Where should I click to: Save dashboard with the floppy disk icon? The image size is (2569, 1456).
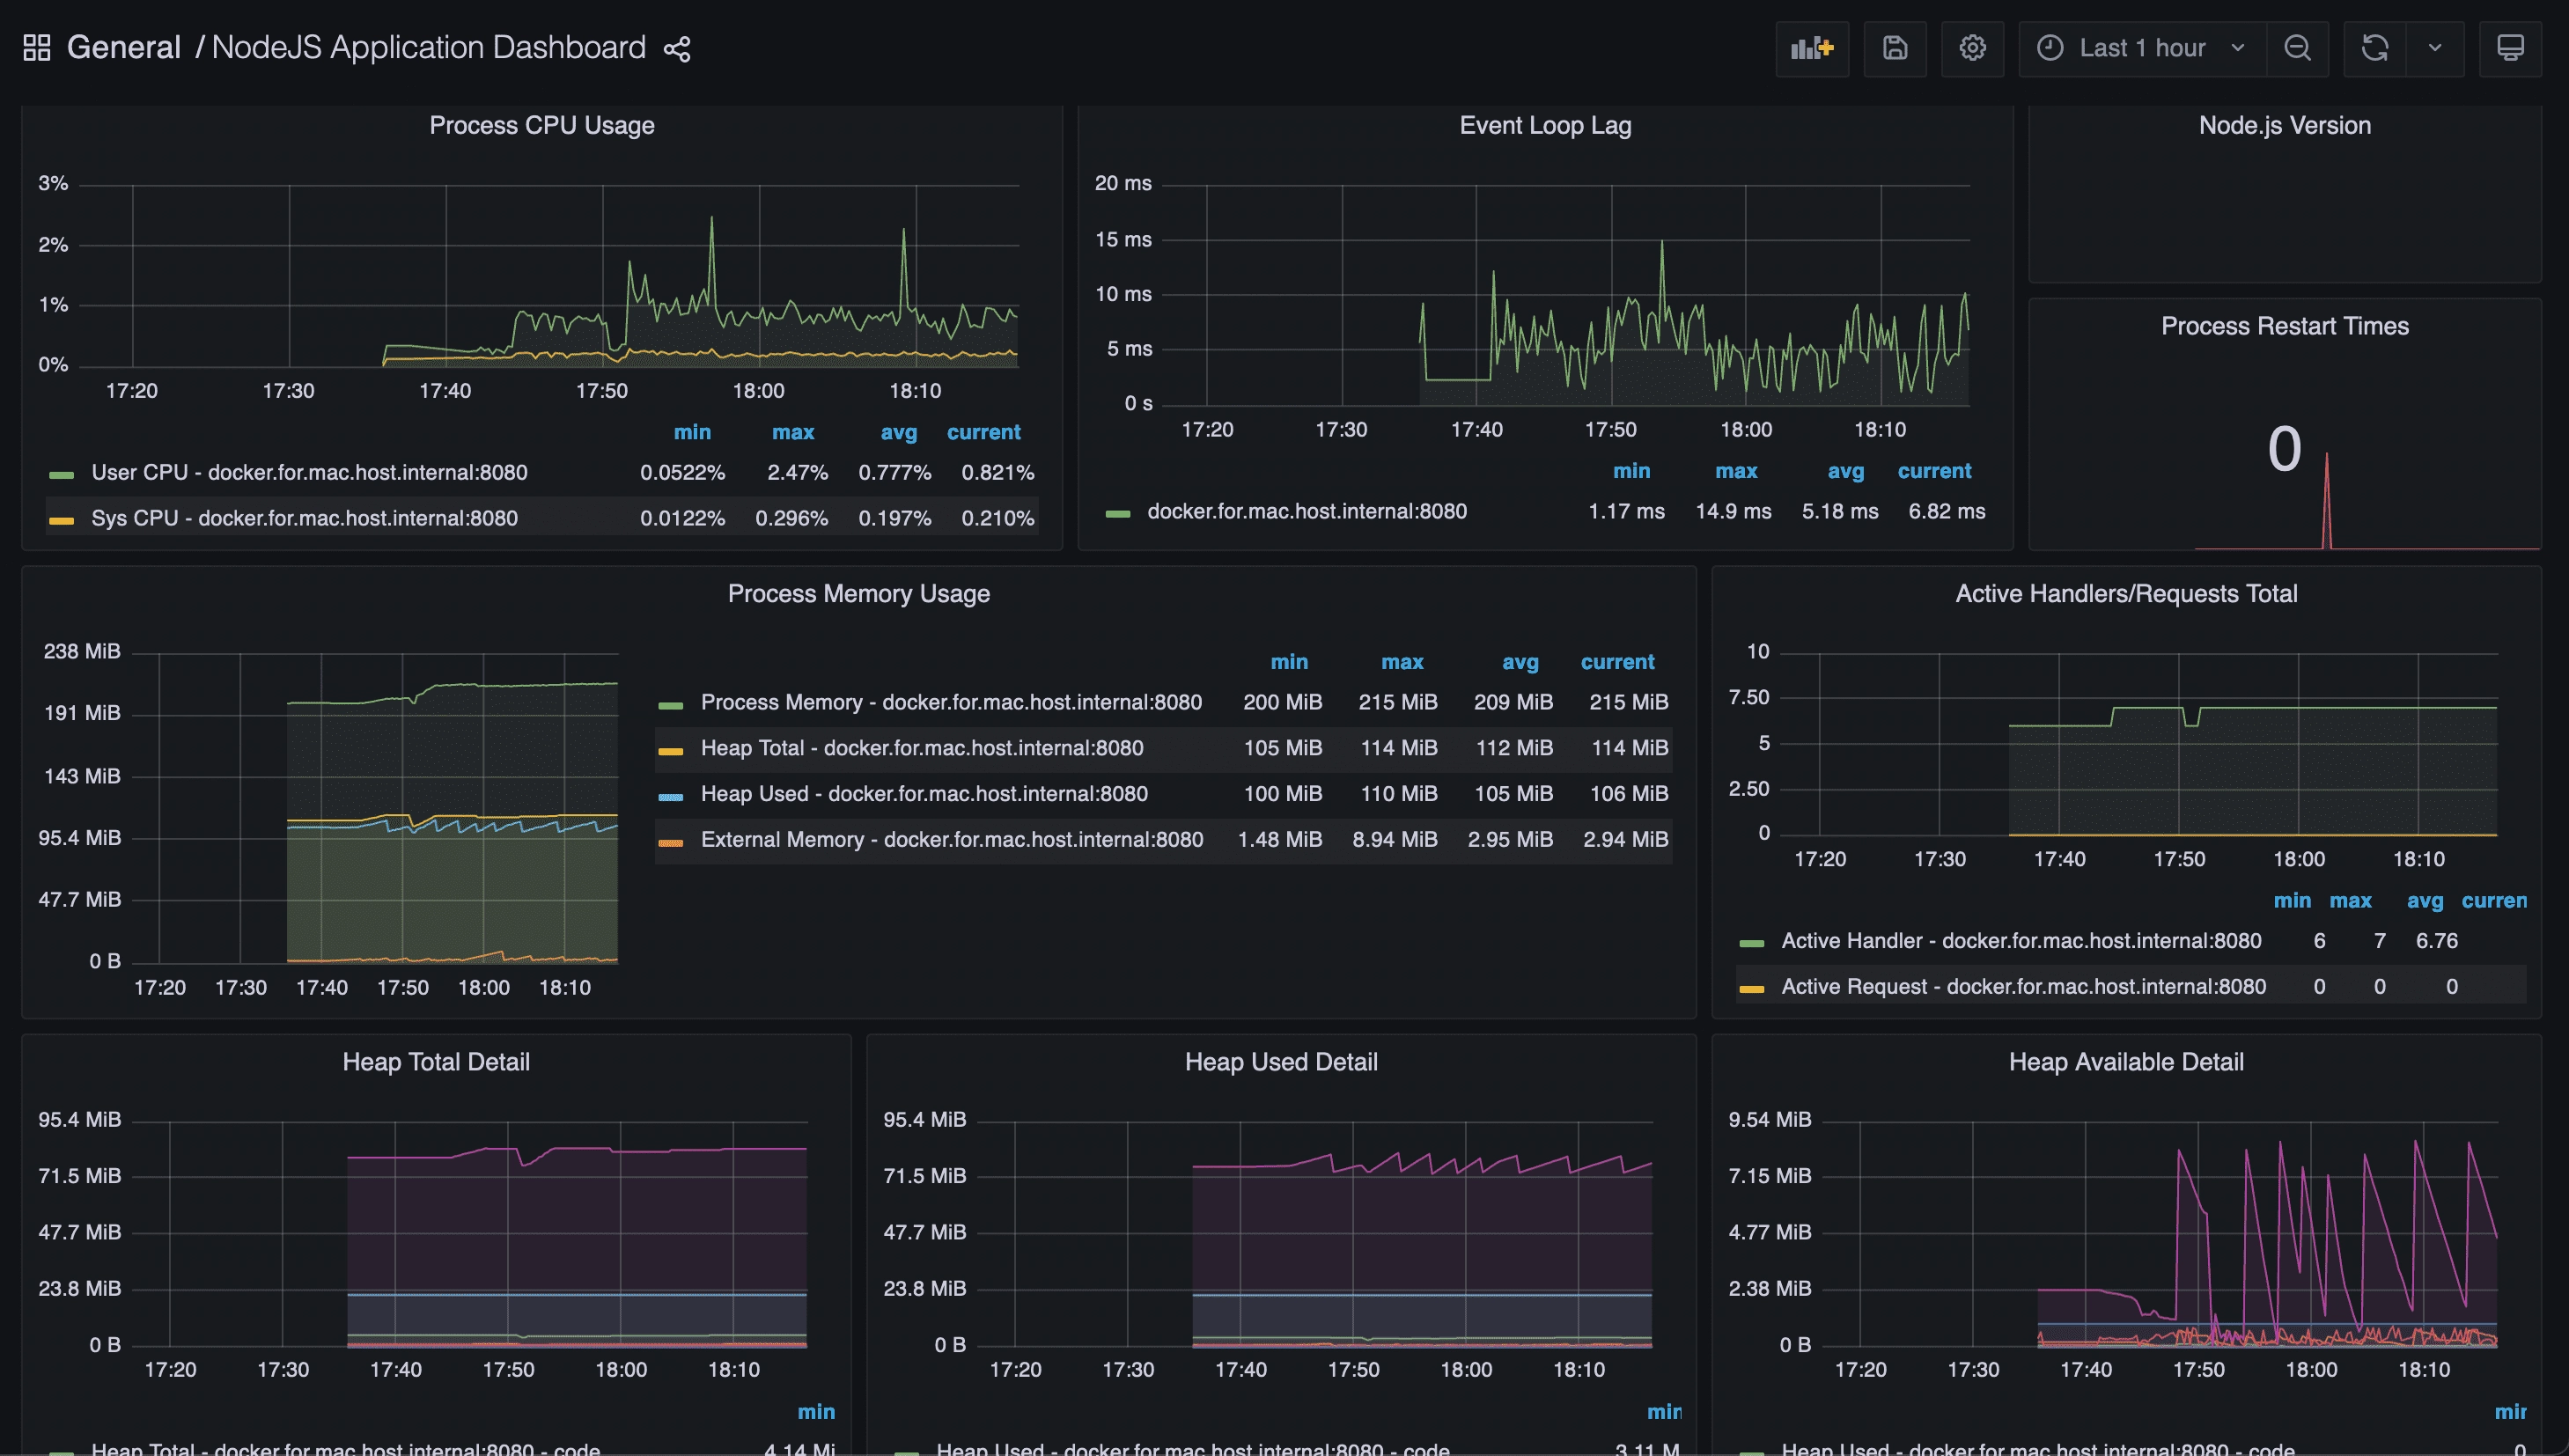click(1895, 48)
